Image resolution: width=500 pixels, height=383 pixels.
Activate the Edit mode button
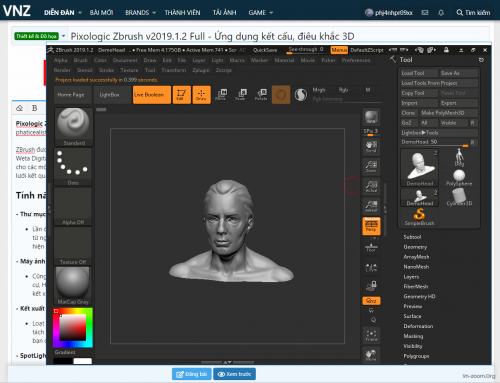pyautogui.click(x=182, y=95)
